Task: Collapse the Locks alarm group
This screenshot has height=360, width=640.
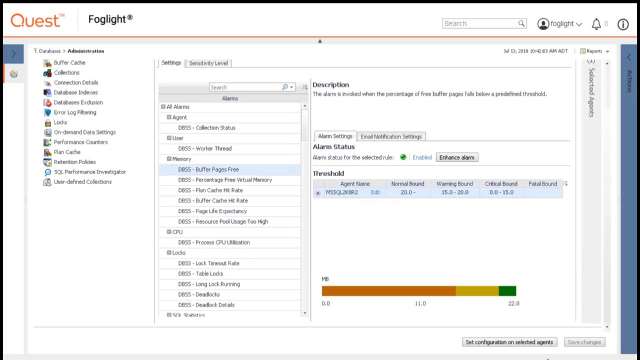Action: click(x=169, y=253)
